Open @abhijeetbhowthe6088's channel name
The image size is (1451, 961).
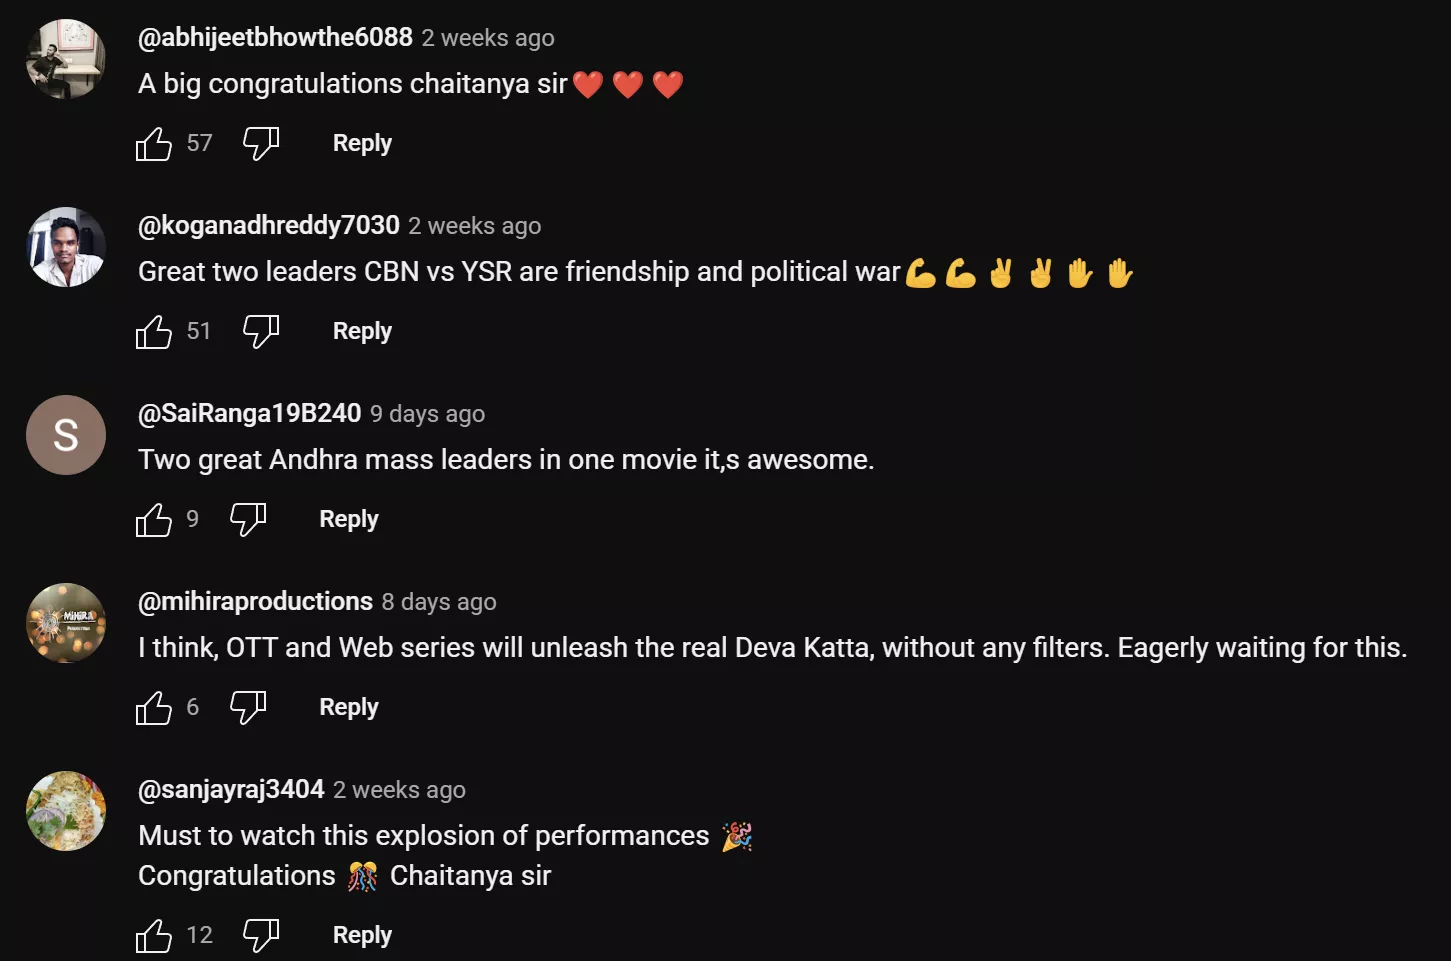(x=275, y=37)
